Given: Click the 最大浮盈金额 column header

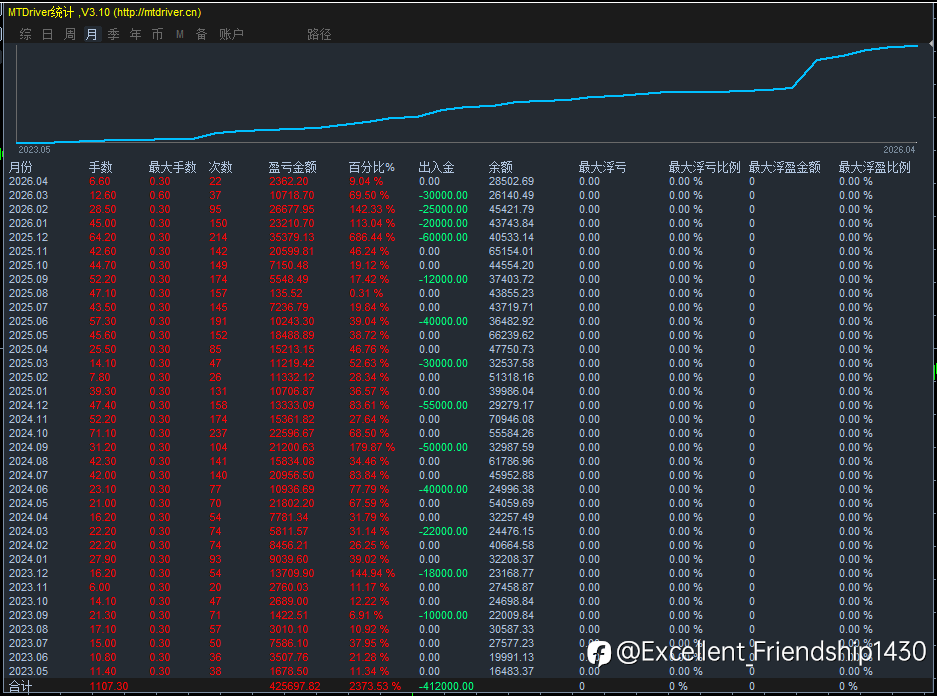Looking at the screenshot, I should (x=785, y=167).
